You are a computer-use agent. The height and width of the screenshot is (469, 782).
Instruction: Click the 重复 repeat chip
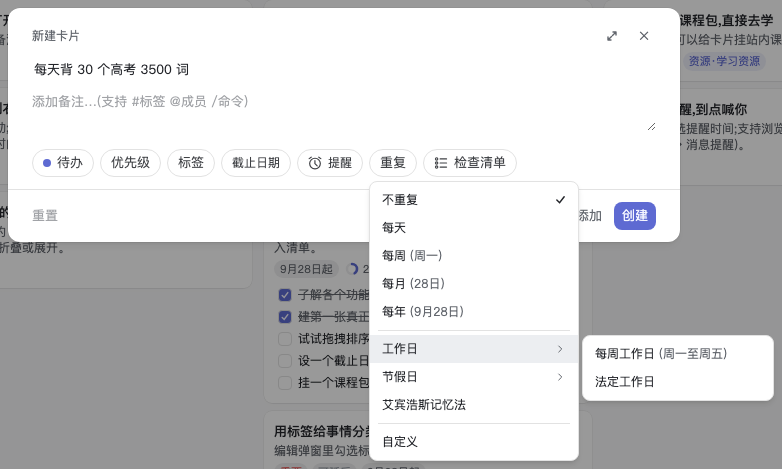pos(393,163)
